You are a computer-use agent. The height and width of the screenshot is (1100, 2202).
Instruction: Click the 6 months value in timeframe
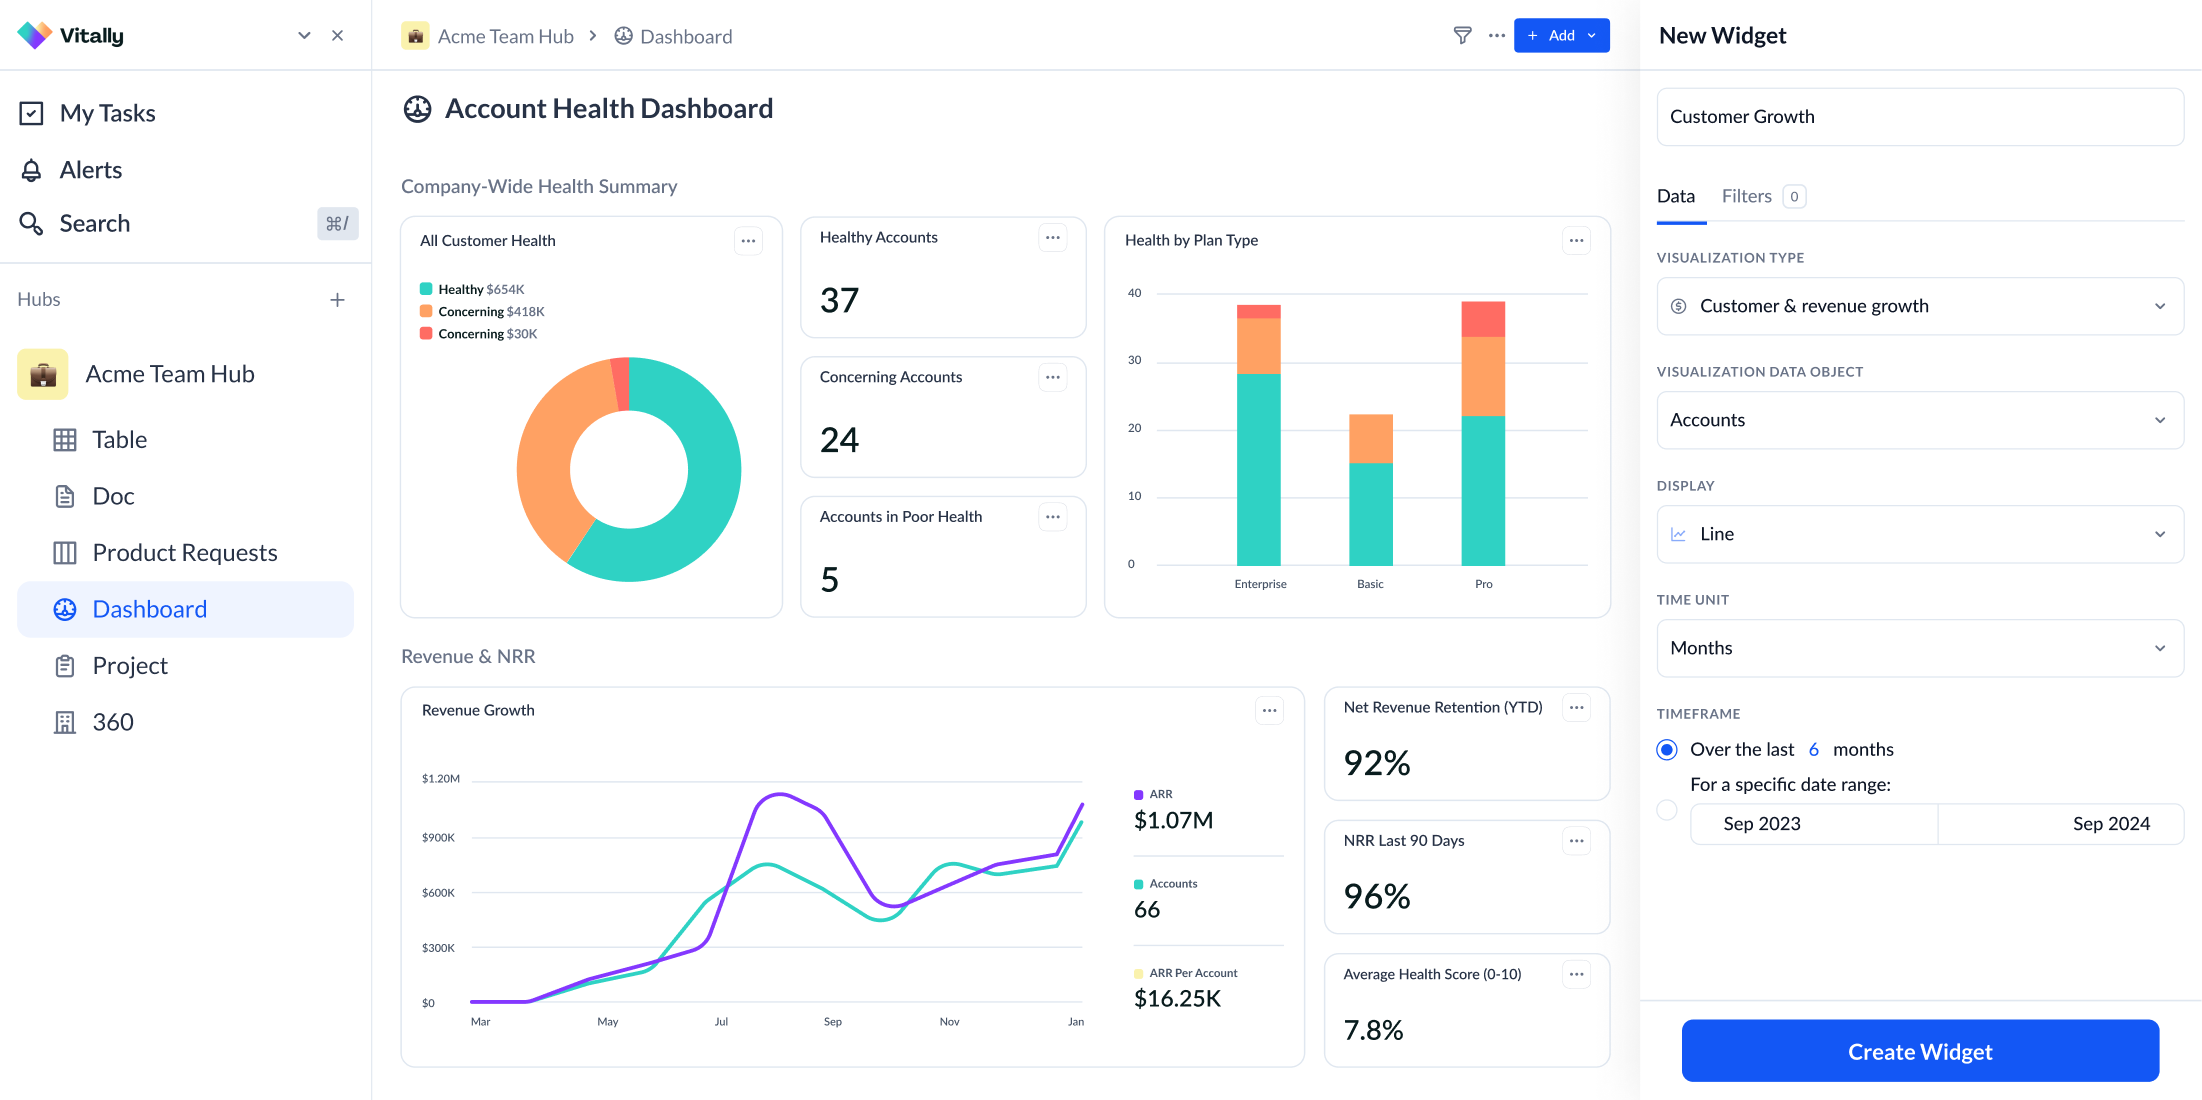[x=1813, y=750]
